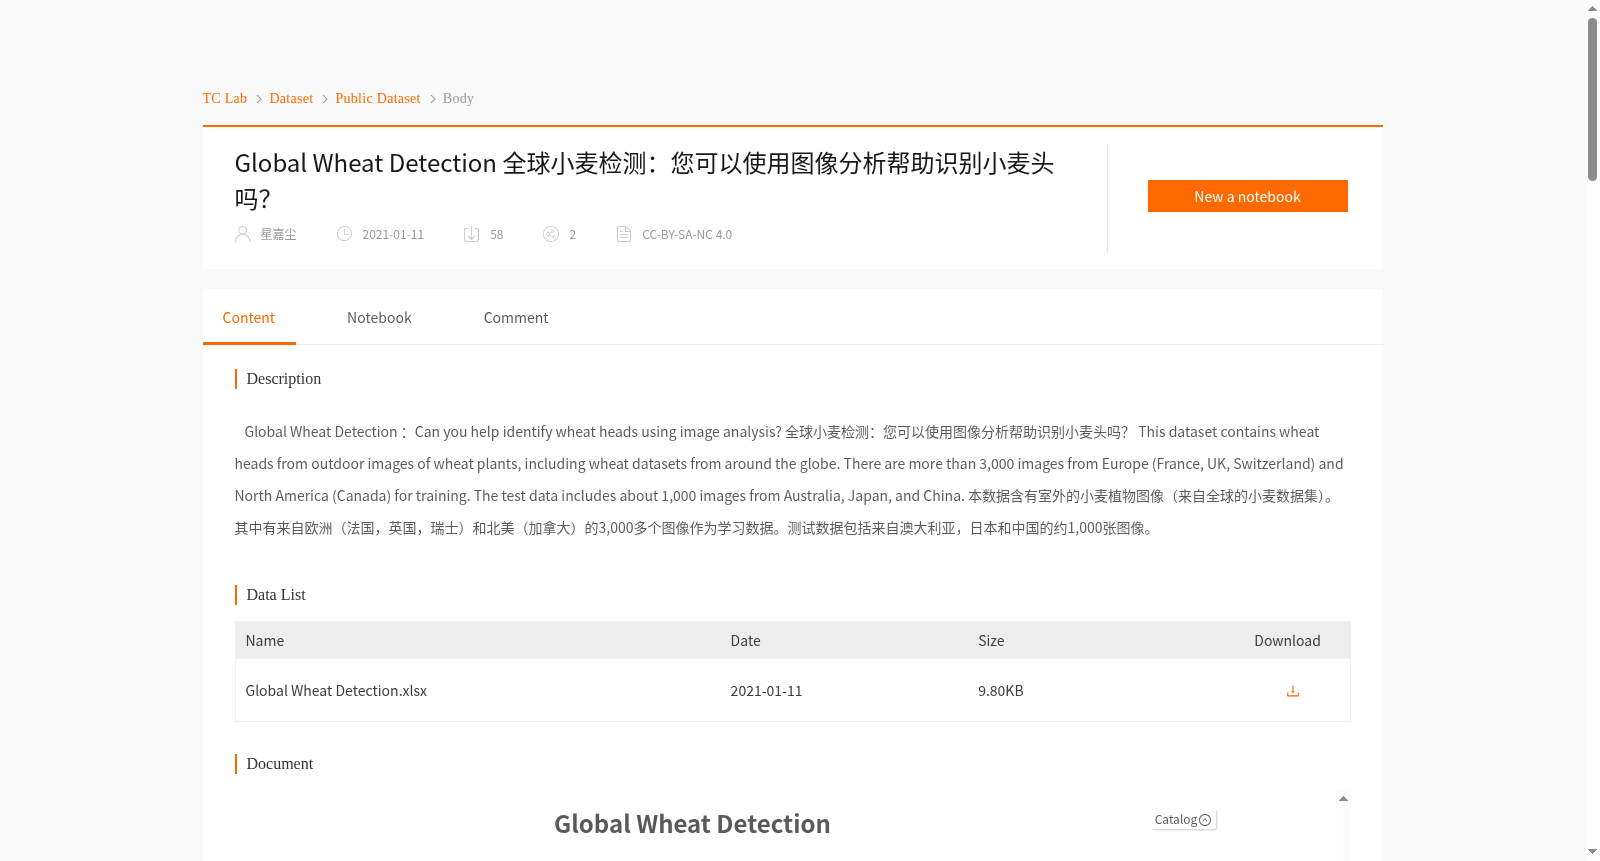The height and width of the screenshot is (861, 1600).
Task: Open the Dataset breadcrumb link
Action: pyautogui.click(x=291, y=98)
